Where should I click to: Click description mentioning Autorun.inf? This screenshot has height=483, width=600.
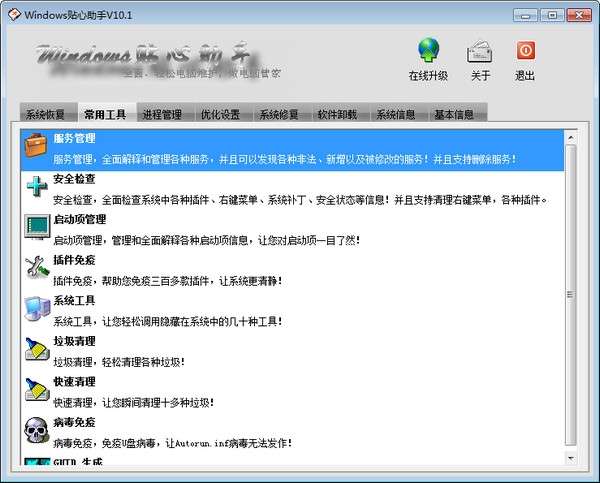tap(173, 443)
